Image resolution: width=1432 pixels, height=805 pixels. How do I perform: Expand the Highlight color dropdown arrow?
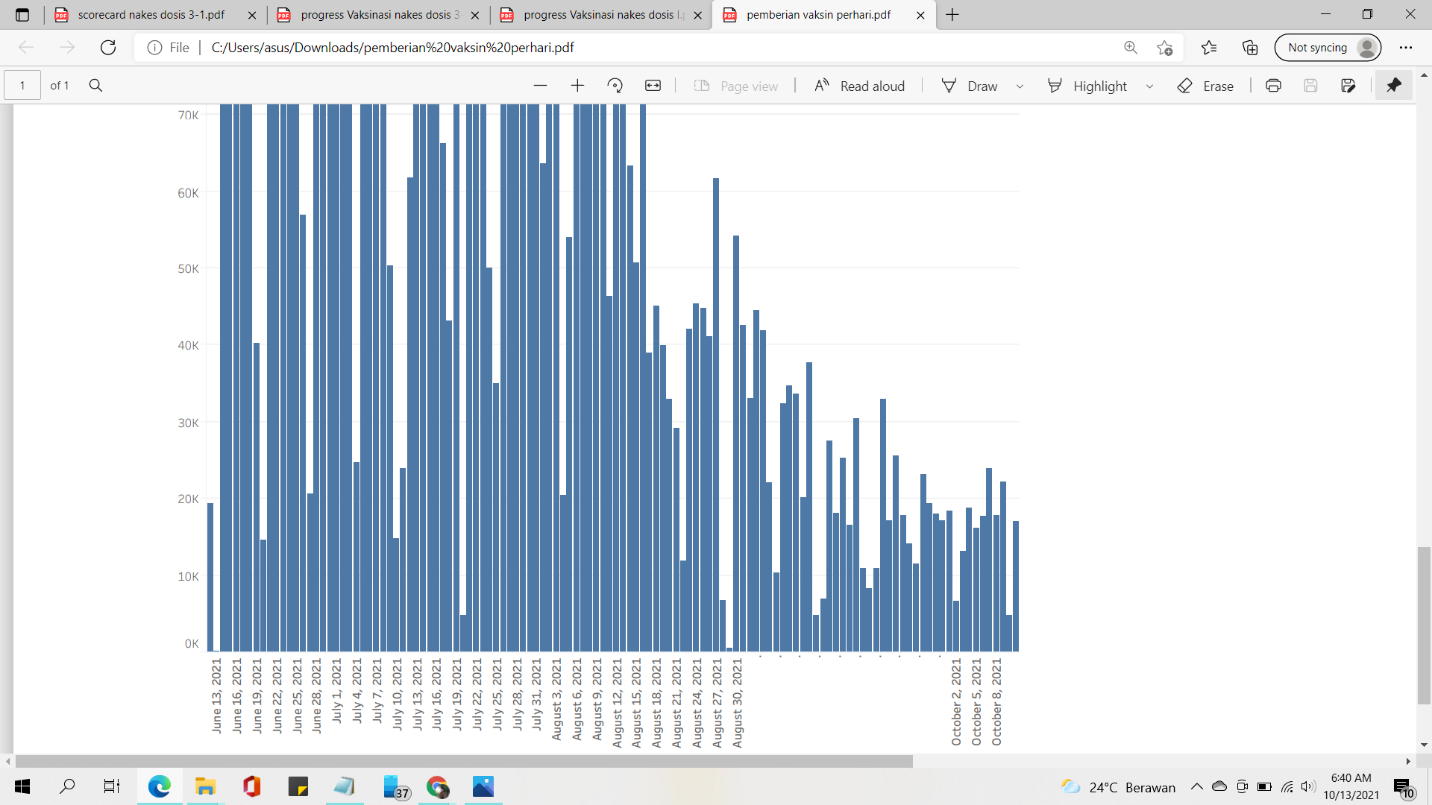click(x=1149, y=87)
